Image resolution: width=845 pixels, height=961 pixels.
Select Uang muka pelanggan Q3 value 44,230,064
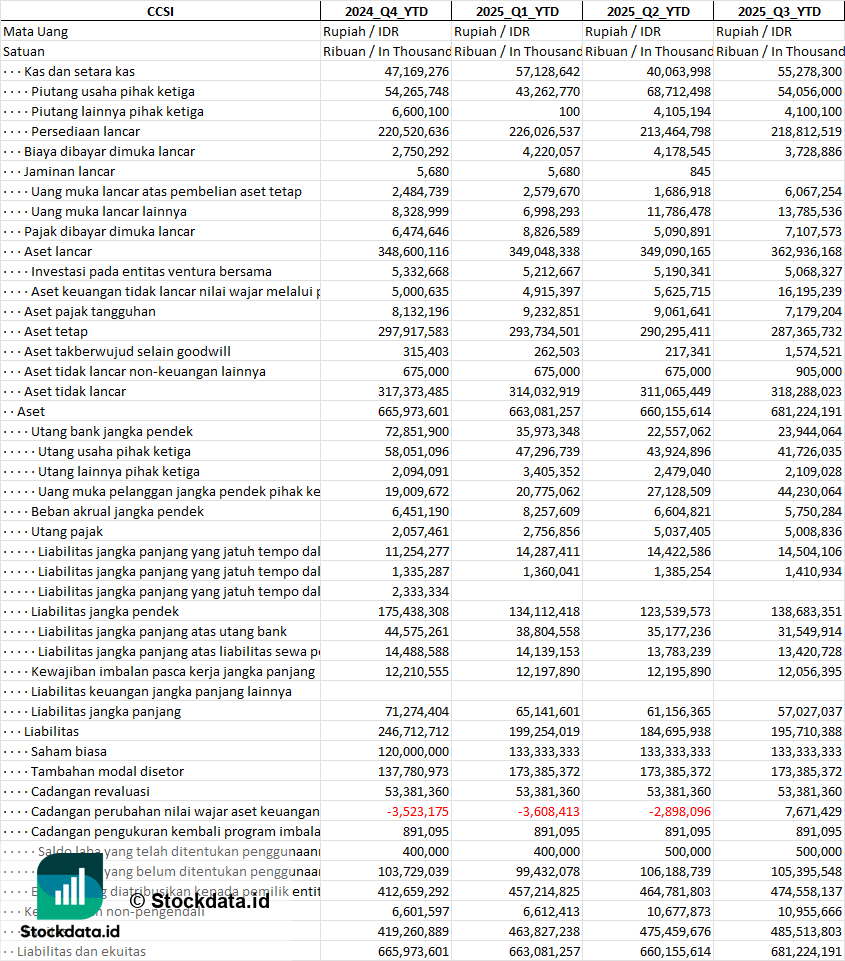pos(810,492)
